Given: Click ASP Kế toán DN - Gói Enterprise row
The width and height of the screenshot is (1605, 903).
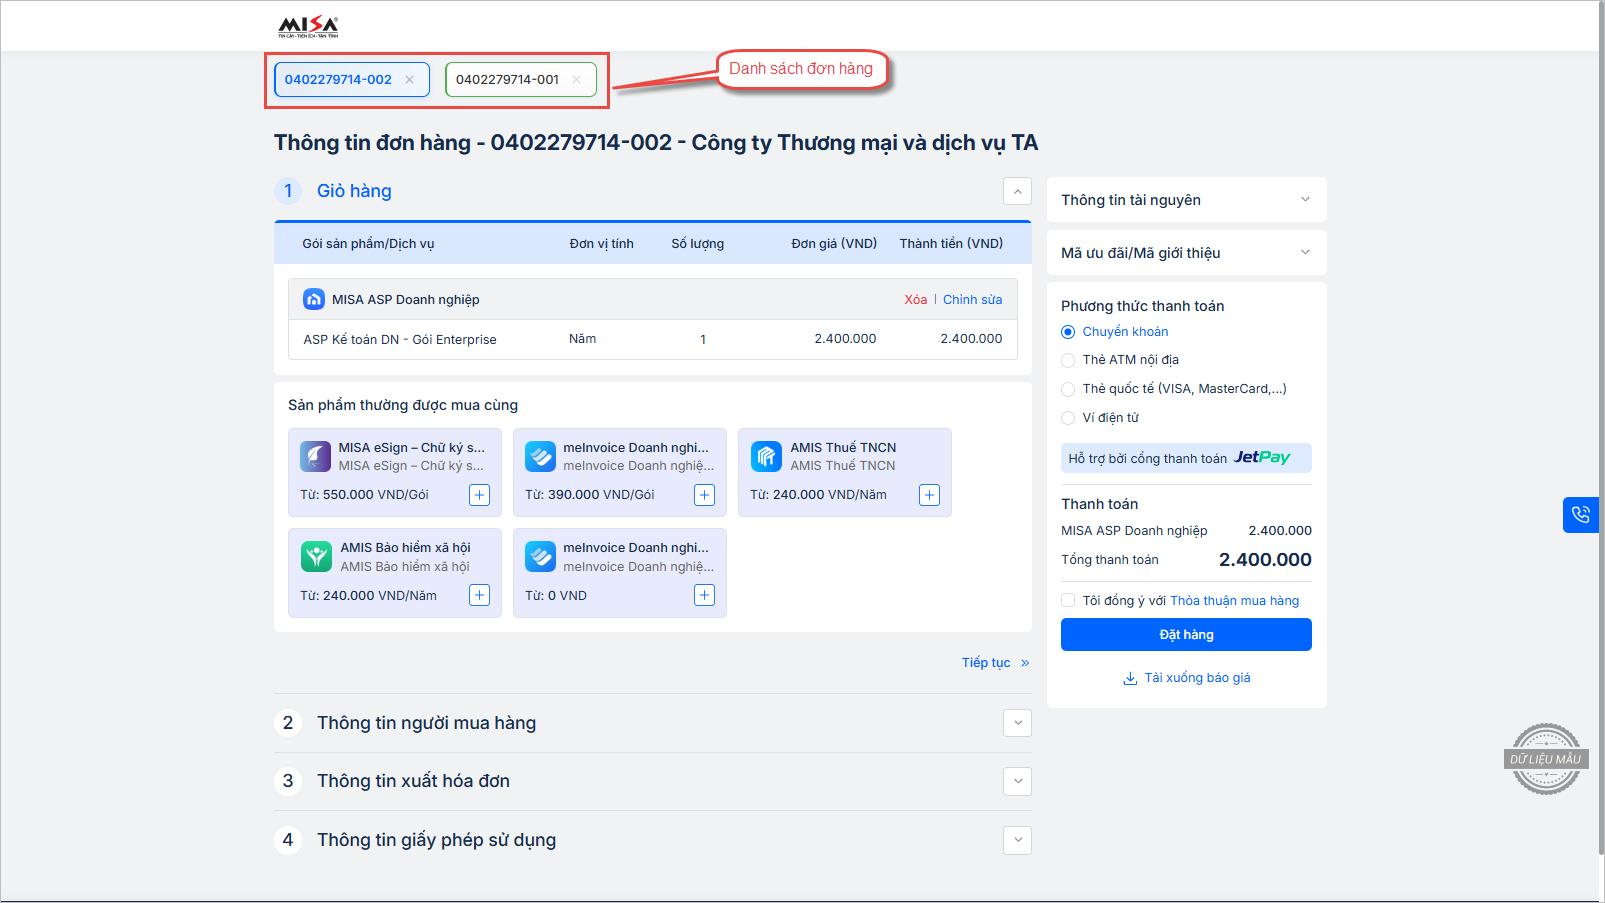Looking at the screenshot, I should coord(653,340).
